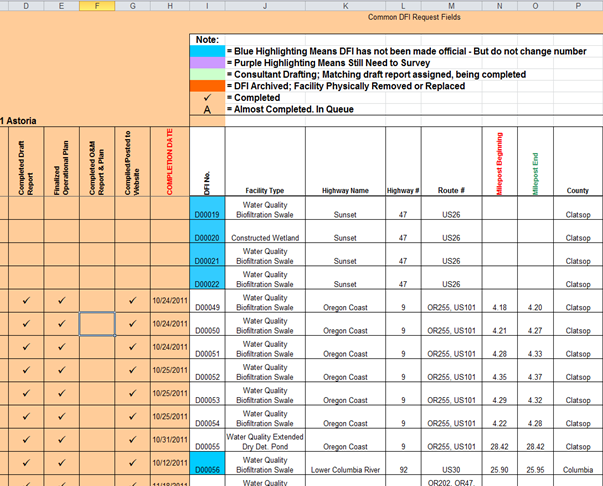Select completion date 10/12/2011
Screen dimensions: 603x486
pyautogui.click(x=170, y=463)
